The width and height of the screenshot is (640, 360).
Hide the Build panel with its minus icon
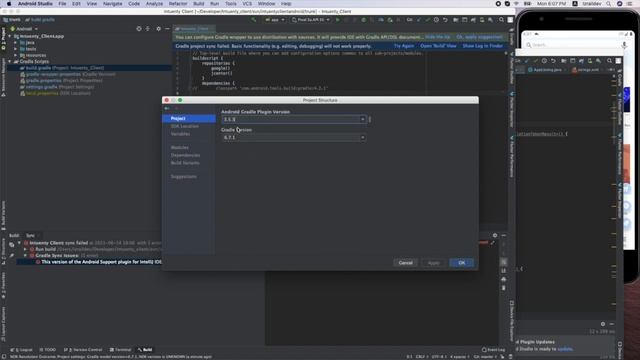pos(504,236)
